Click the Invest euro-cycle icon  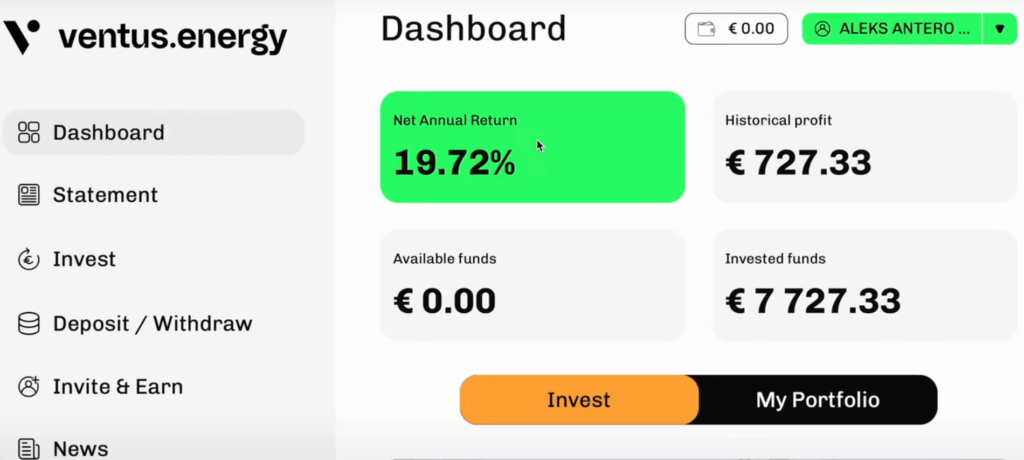(x=29, y=259)
